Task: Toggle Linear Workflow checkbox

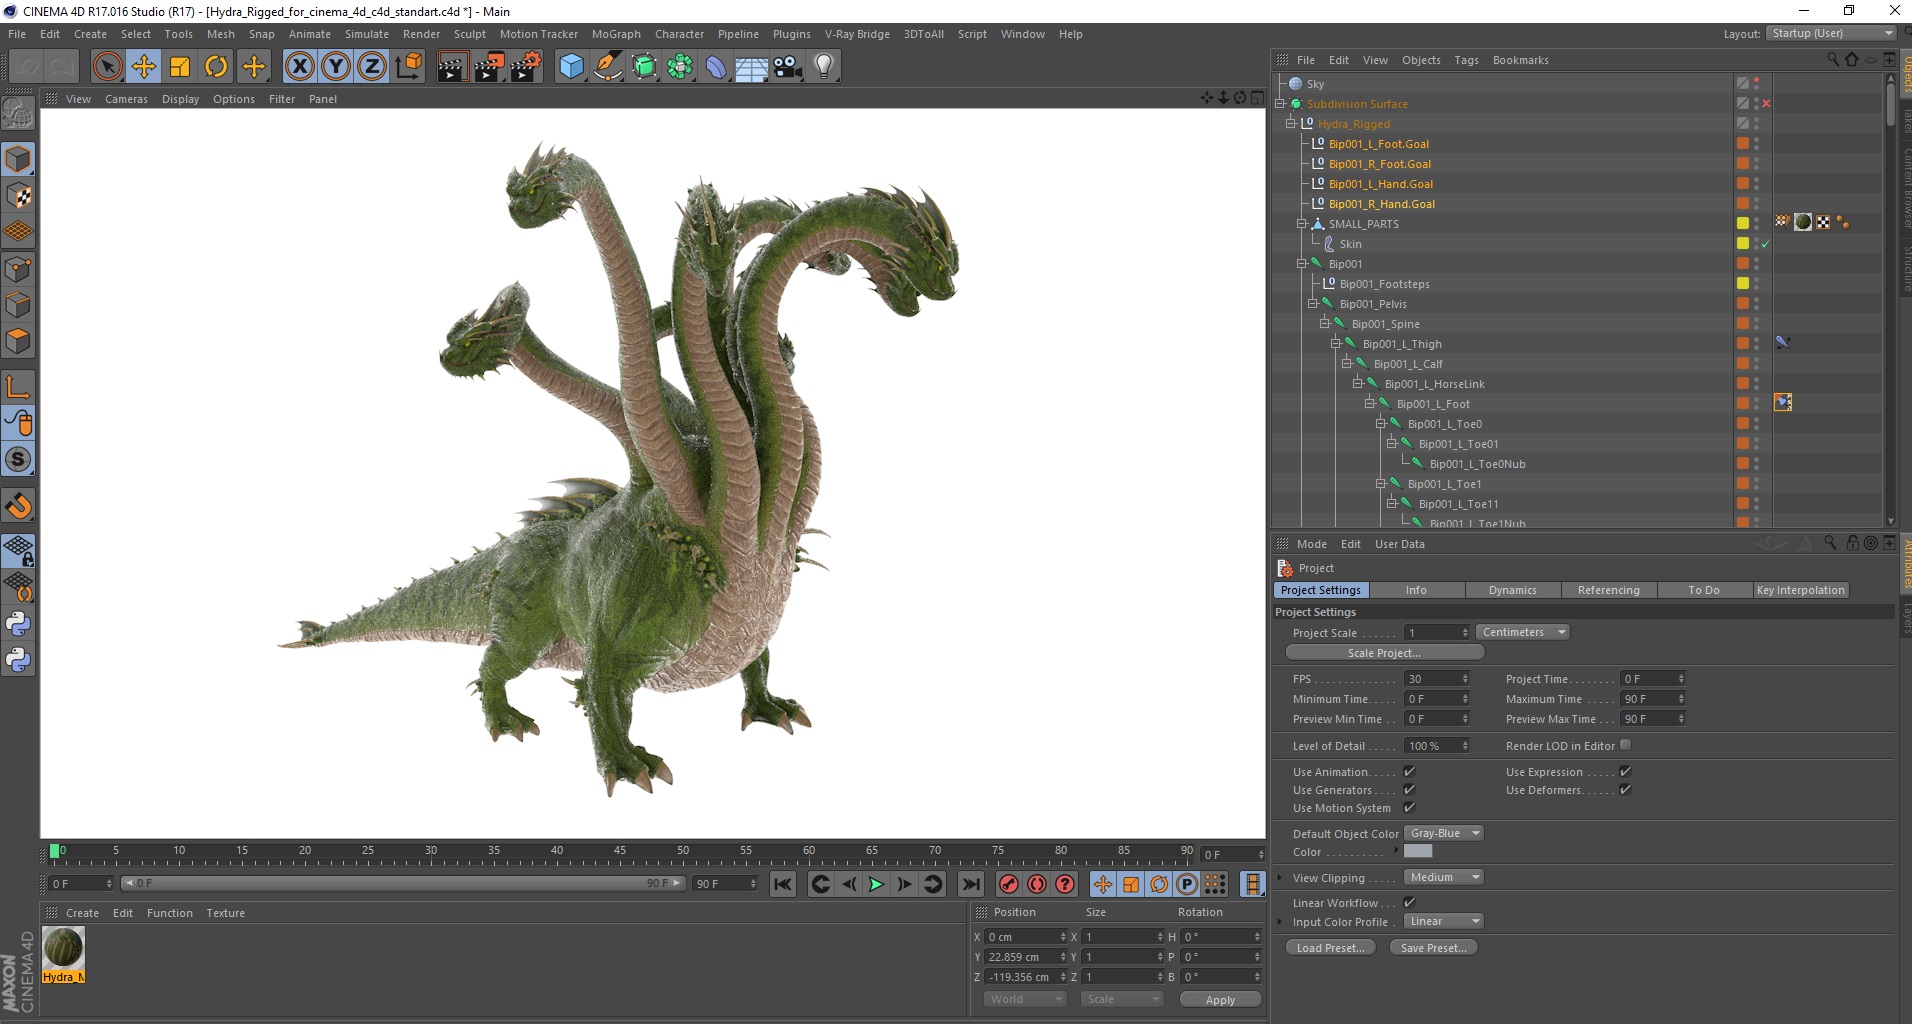Action: pos(1409,903)
